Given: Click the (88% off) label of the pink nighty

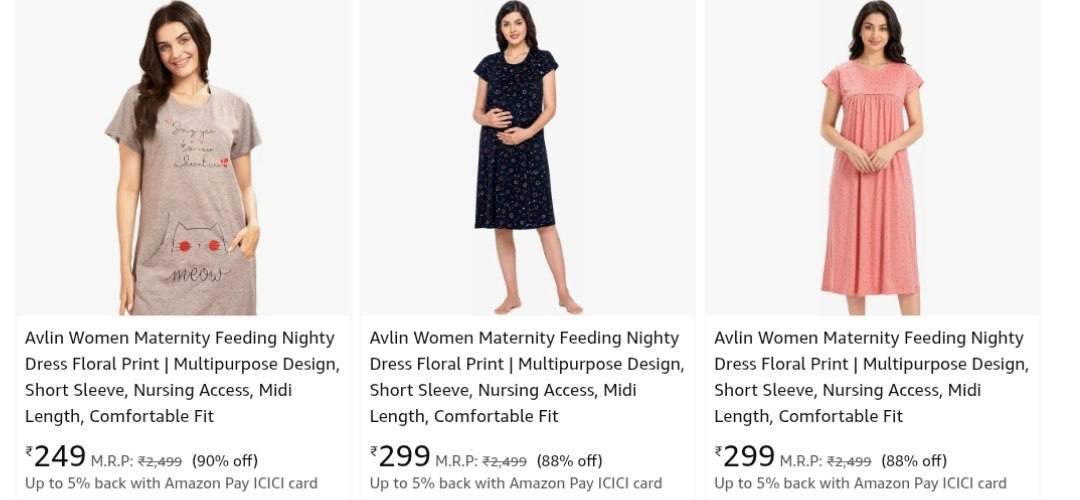Looking at the screenshot, I should 914,461.
